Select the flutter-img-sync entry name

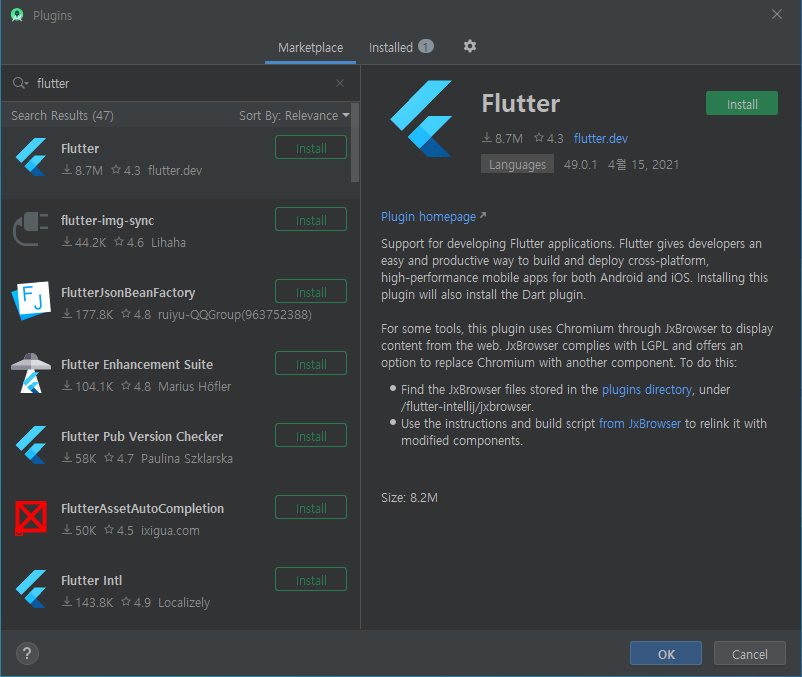[x=107, y=221]
